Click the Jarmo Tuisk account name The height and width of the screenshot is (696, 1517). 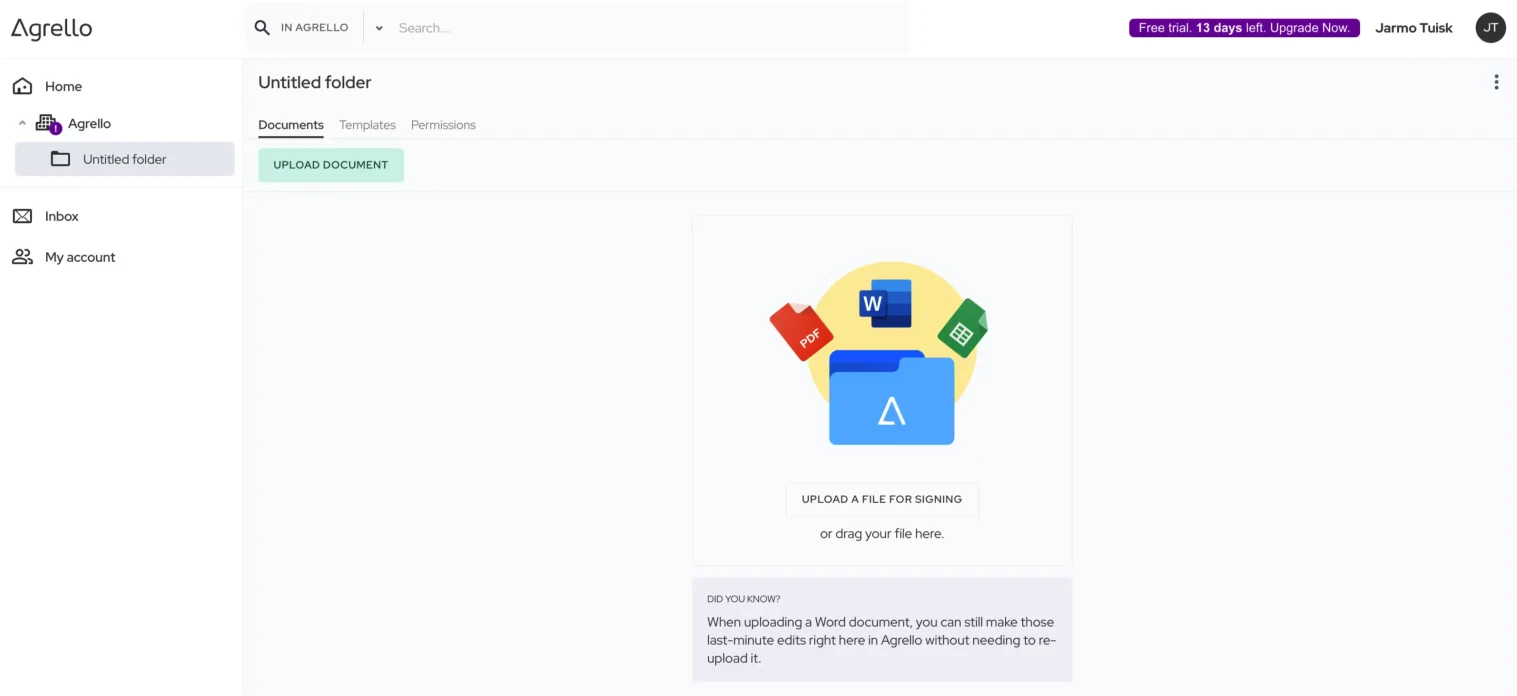[x=1413, y=27]
